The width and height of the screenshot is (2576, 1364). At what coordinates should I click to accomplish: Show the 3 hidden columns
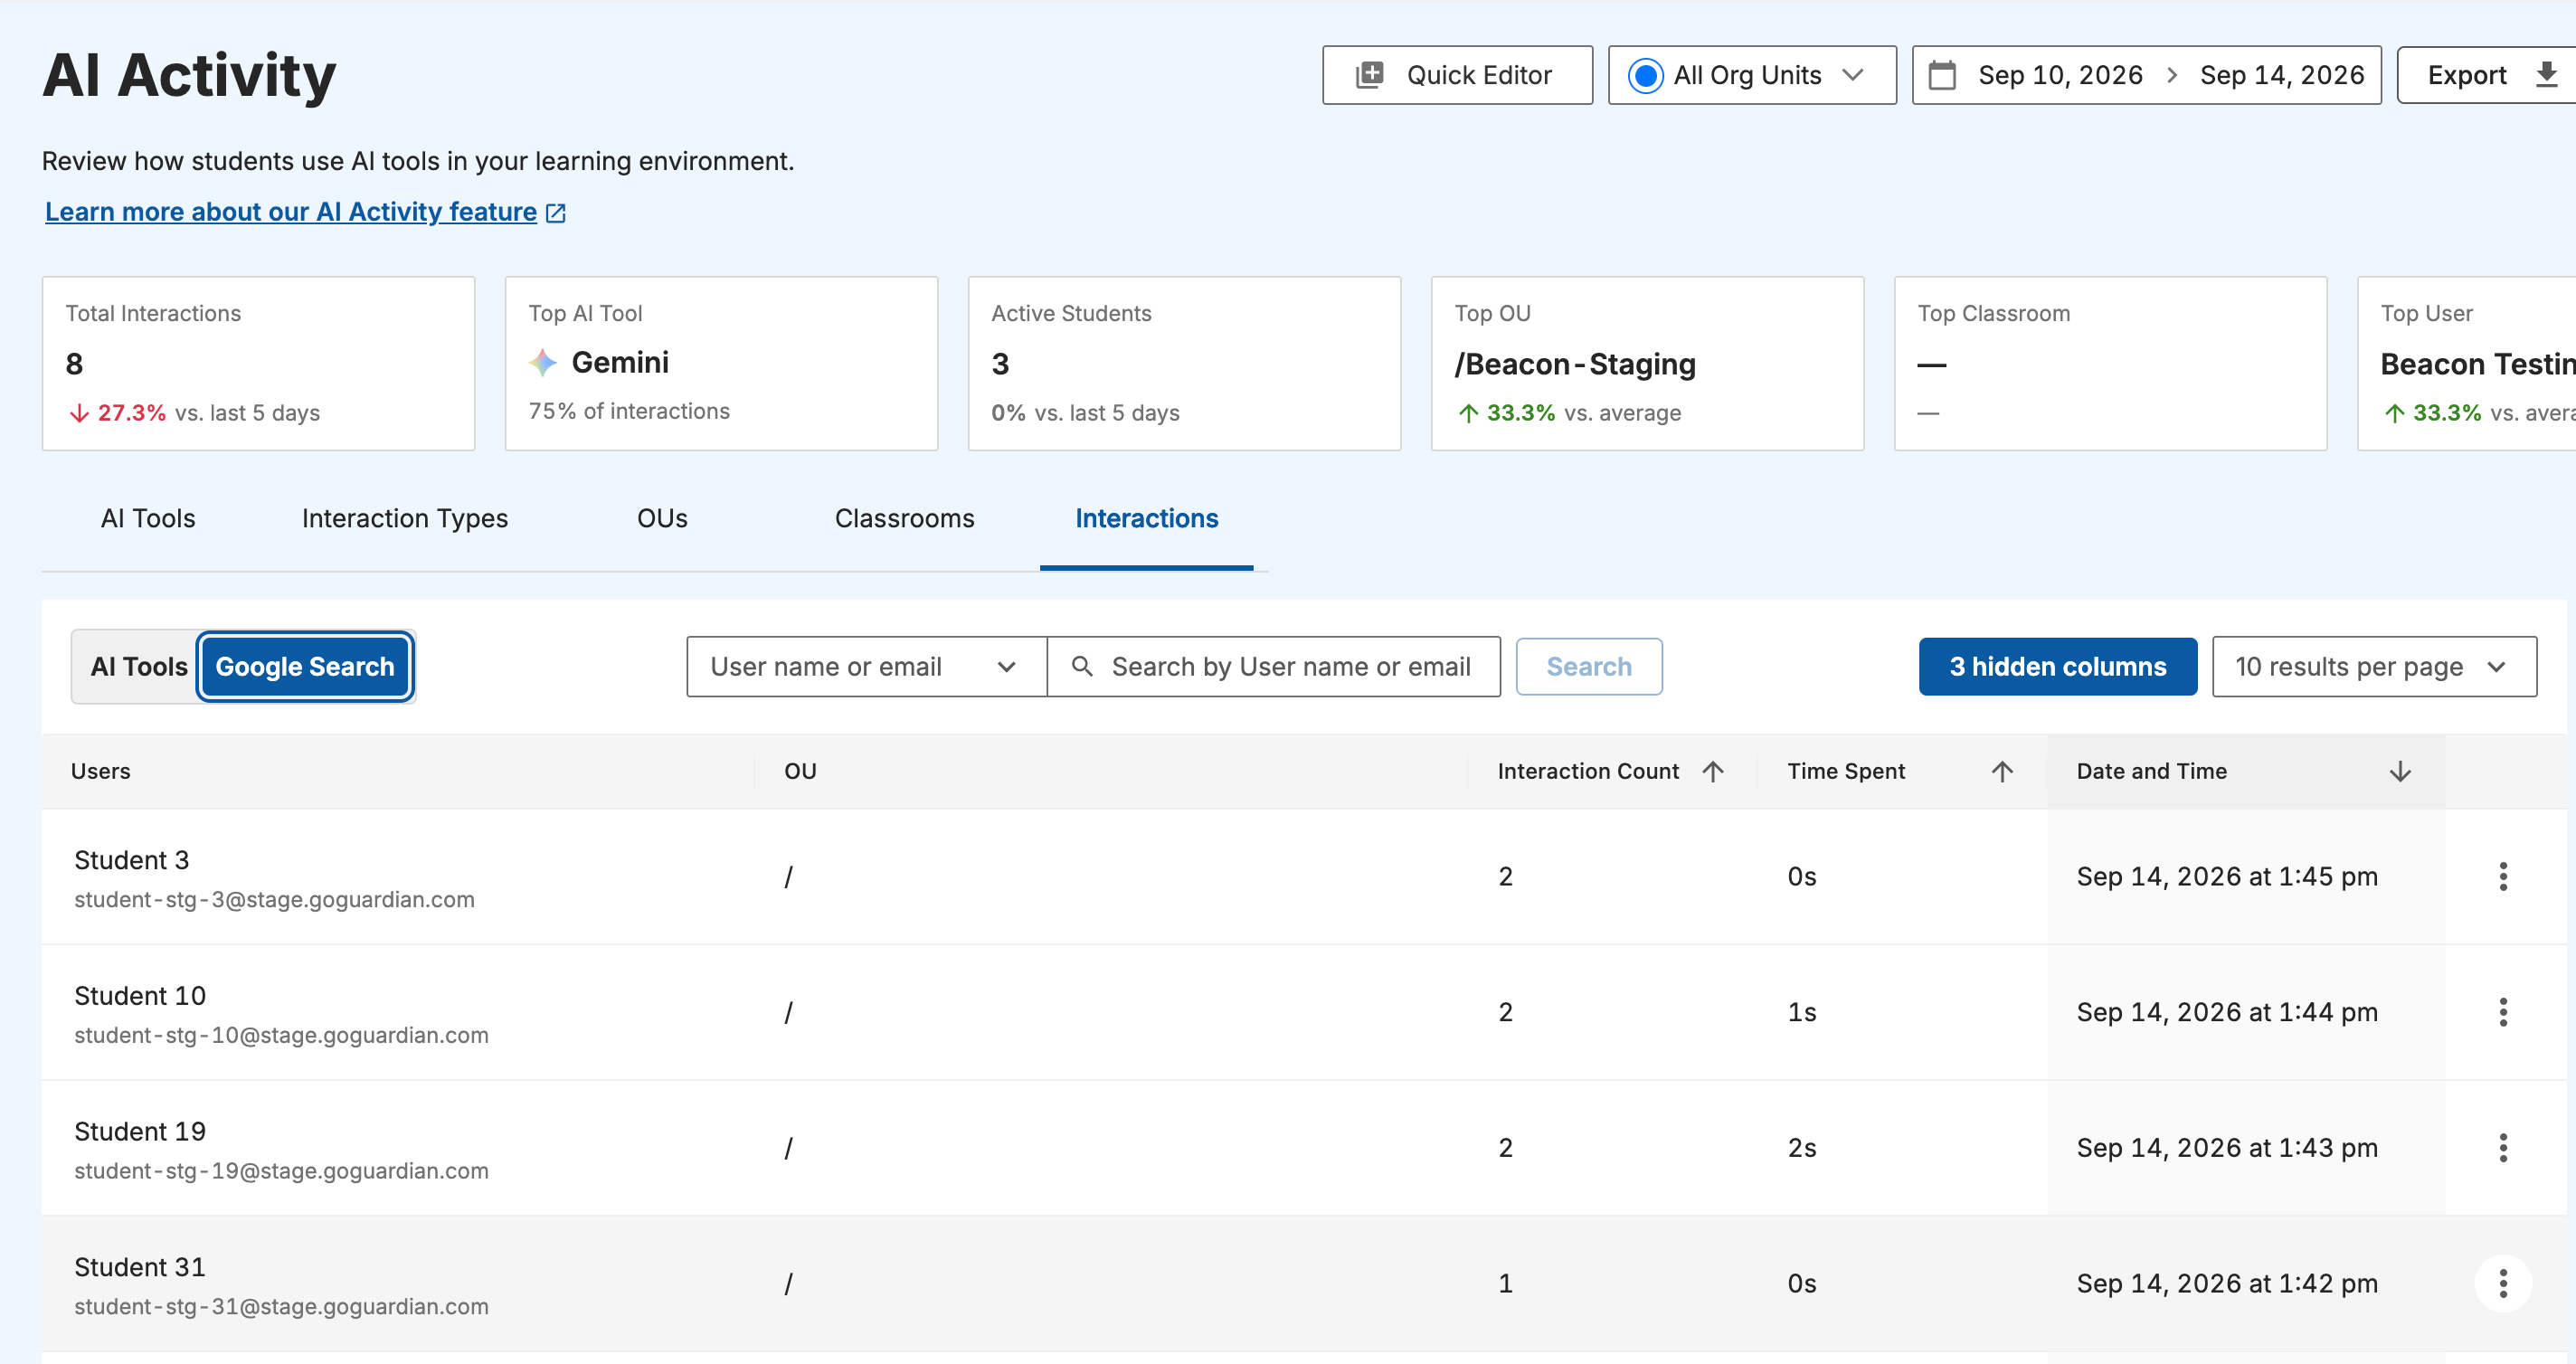[x=2057, y=666]
